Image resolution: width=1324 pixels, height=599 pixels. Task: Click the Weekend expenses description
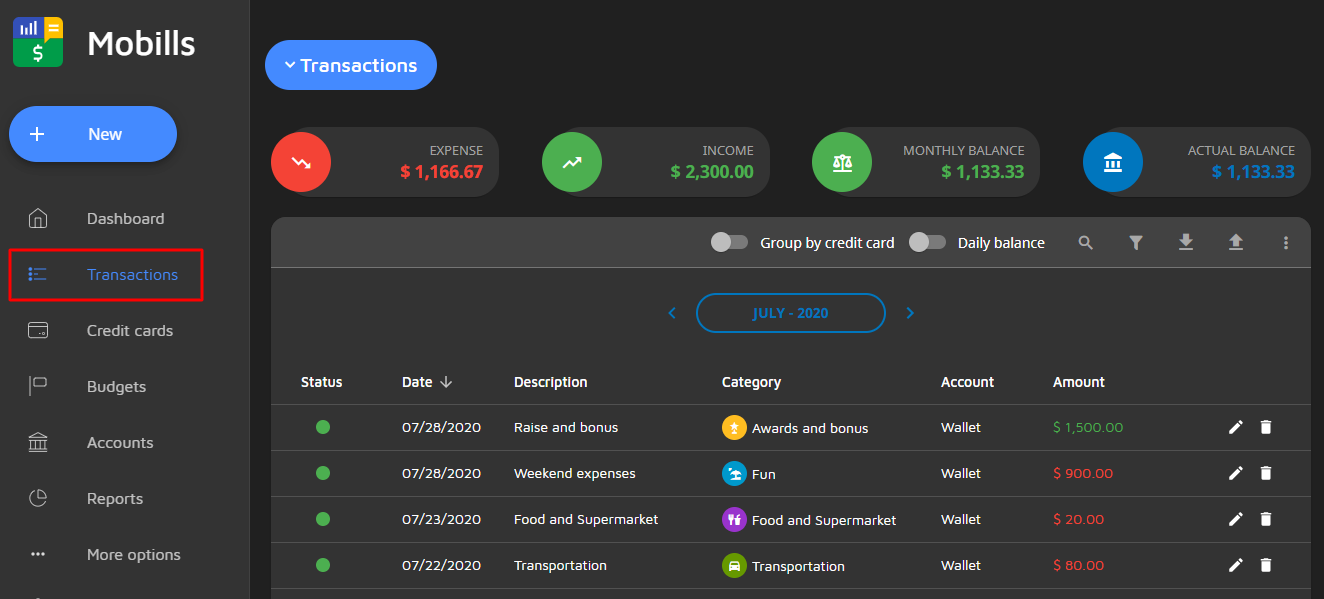pyautogui.click(x=575, y=473)
